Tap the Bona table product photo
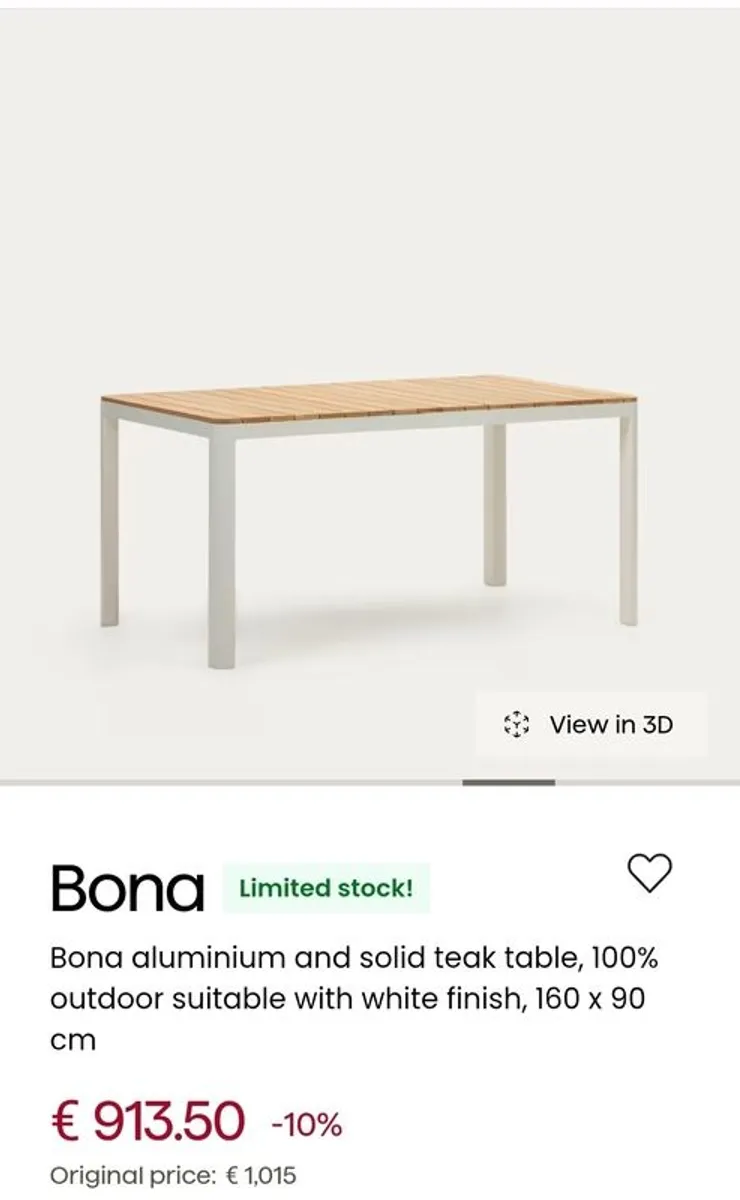This screenshot has height=1200, width=740. [x=369, y=500]
